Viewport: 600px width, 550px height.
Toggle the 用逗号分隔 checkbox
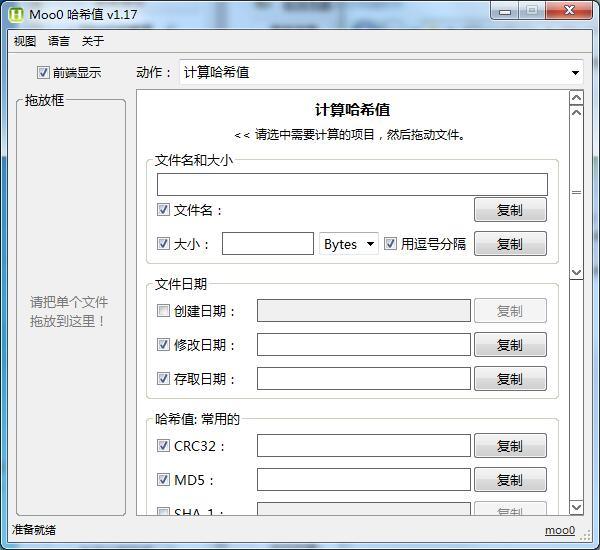[391, 244]
